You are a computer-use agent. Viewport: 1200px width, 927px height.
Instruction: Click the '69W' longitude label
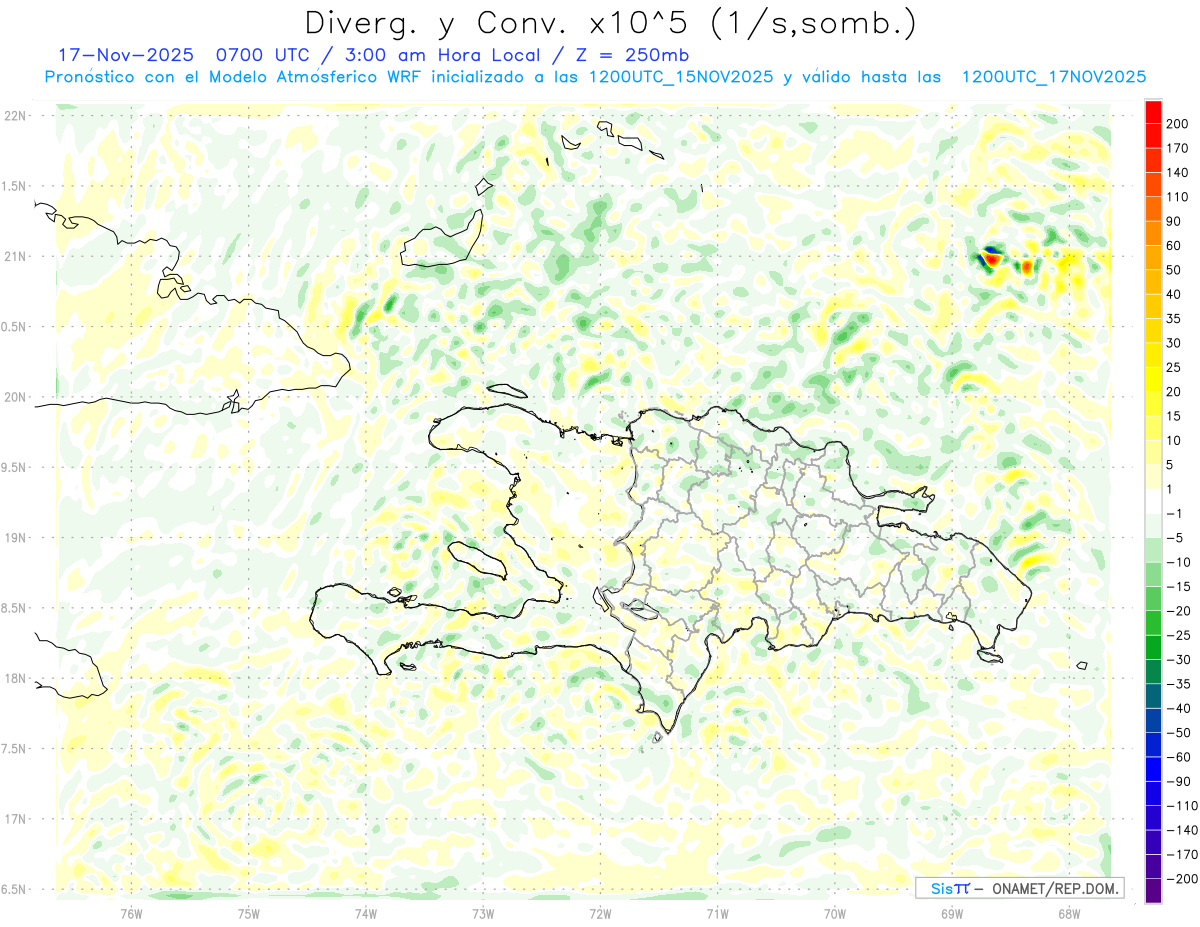tap(952, 913)
